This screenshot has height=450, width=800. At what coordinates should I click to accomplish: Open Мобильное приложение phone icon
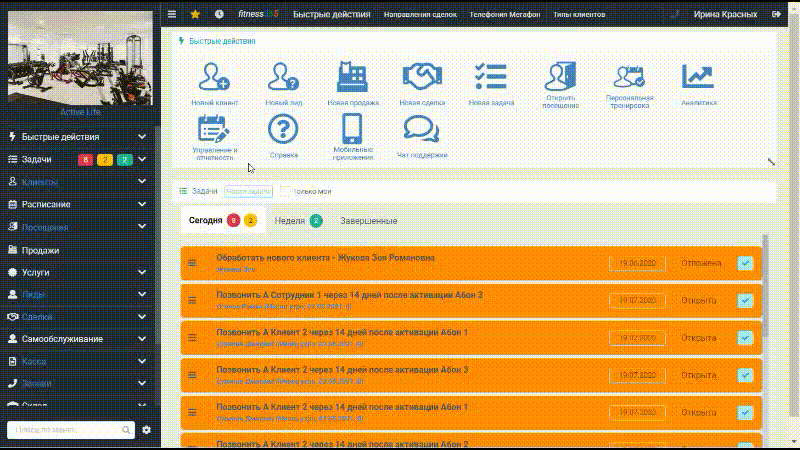click(353, 129)
